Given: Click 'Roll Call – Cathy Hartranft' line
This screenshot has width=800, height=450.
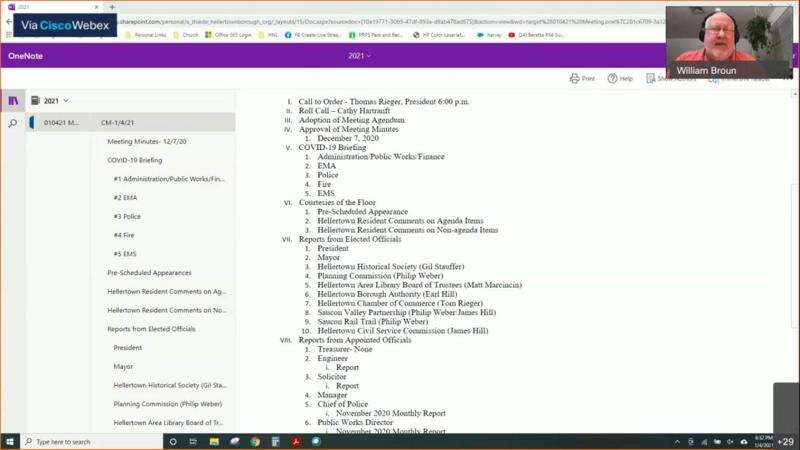Looking at the screenshot, I should coord(344,111).
